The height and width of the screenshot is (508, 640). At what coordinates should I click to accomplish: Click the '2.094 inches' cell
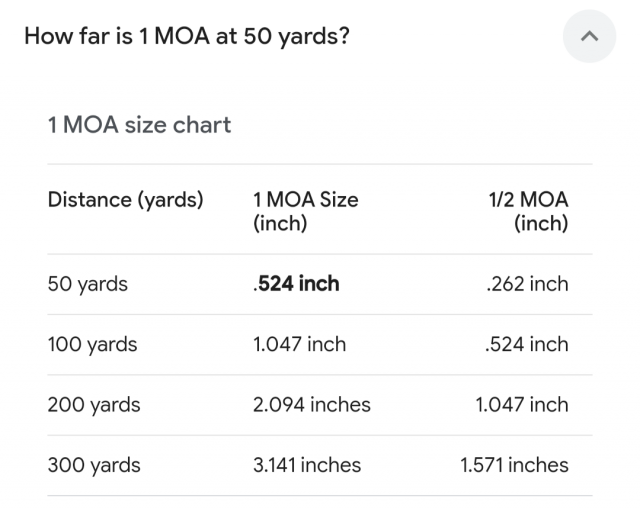(x=312, y=405)
